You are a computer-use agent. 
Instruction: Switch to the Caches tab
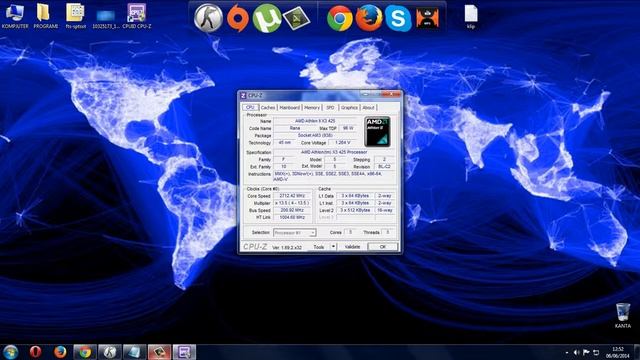tap(268, 107)
